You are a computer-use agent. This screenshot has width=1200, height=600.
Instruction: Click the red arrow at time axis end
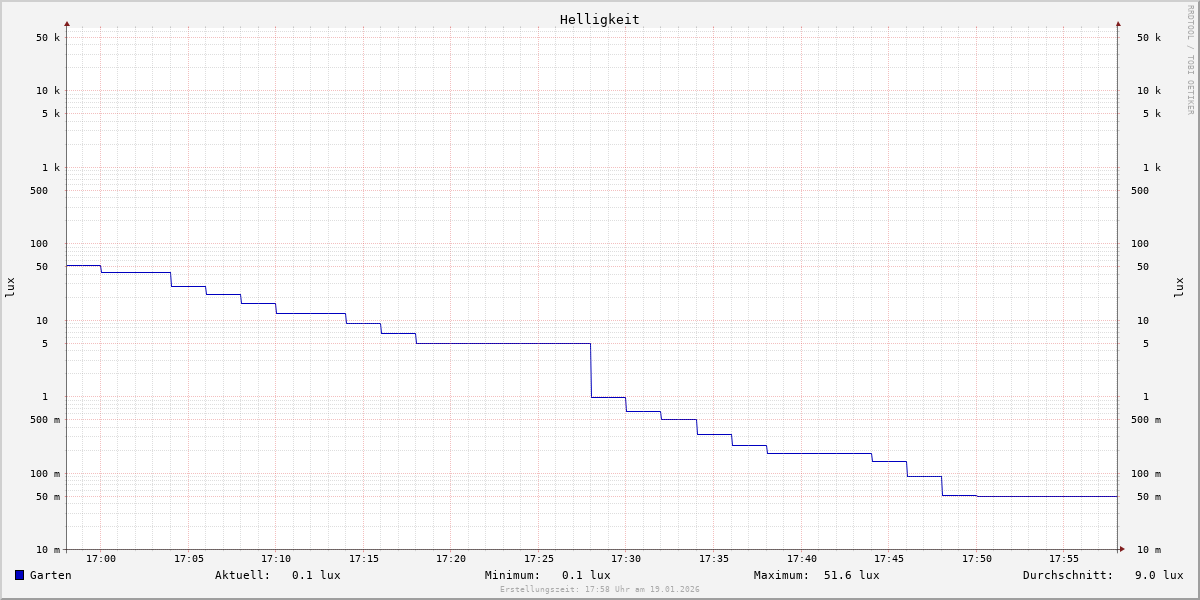(1122, 549)
